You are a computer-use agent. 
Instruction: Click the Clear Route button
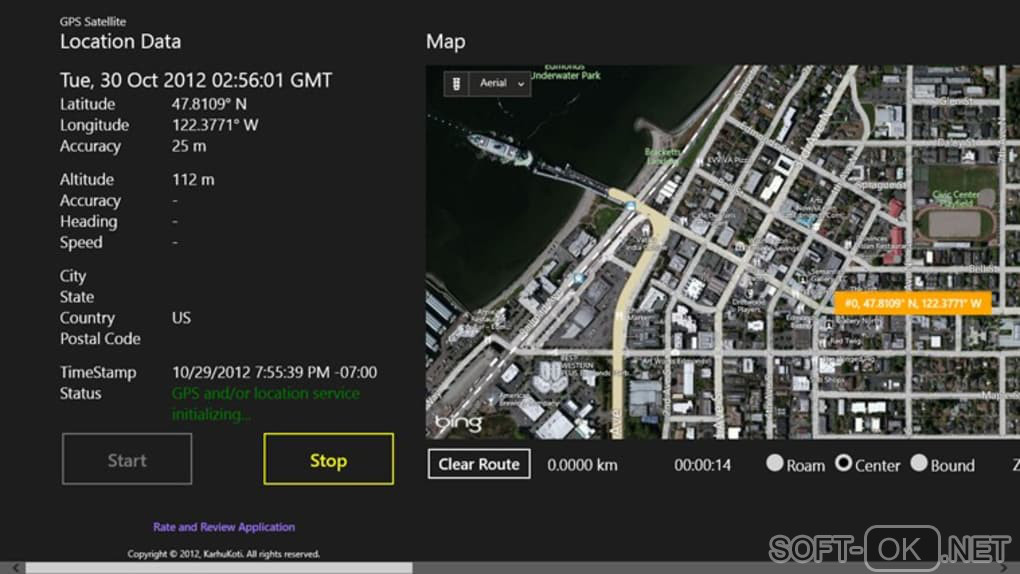(x=479, y=464)
